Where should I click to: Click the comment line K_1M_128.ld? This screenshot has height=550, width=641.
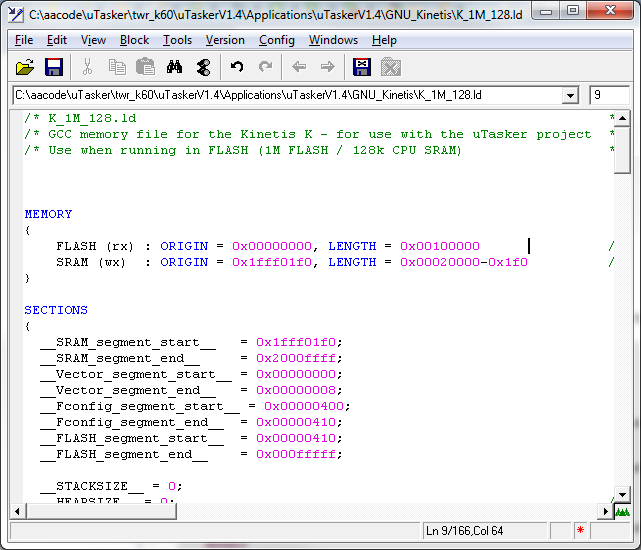[x=80, y=118]
